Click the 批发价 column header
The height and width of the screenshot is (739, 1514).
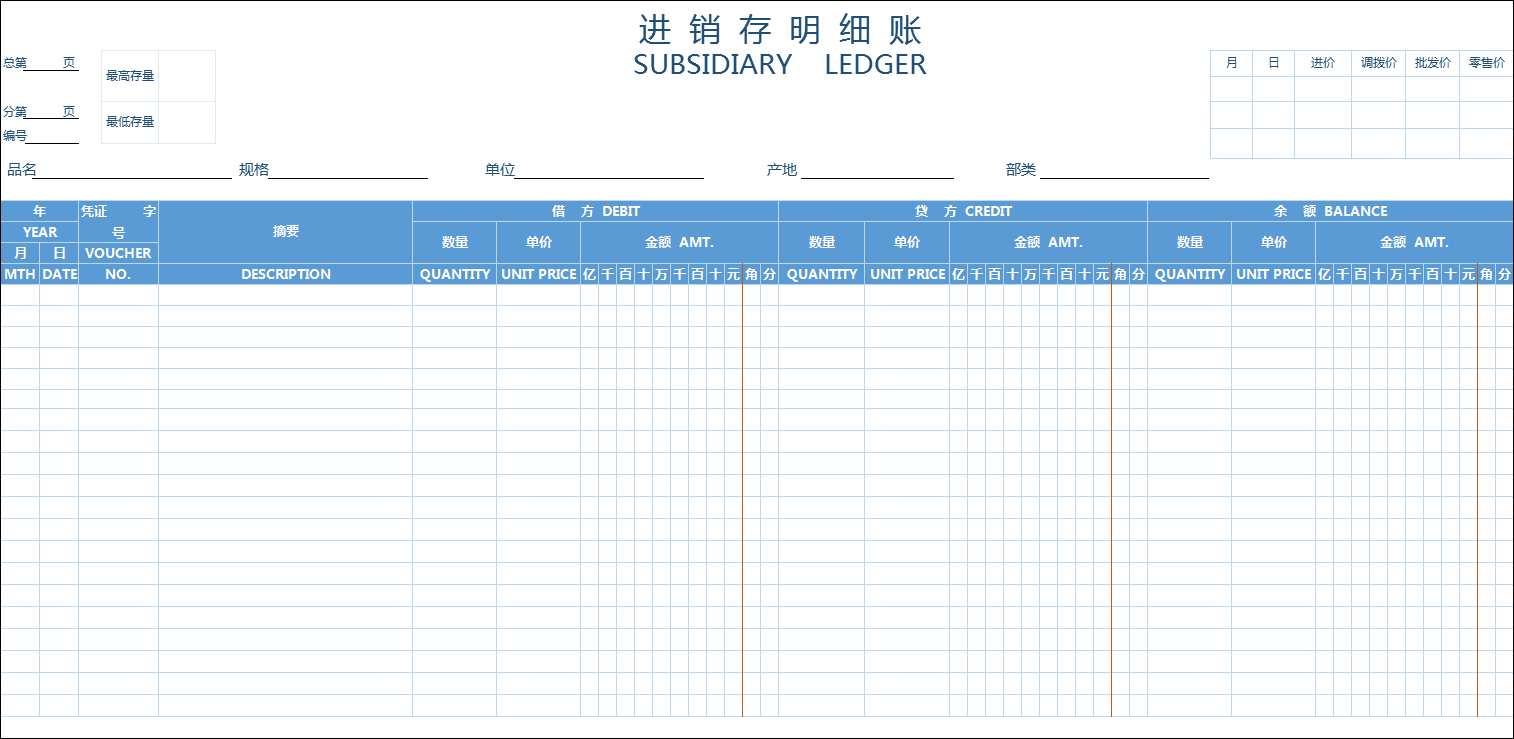[1432, 61]
